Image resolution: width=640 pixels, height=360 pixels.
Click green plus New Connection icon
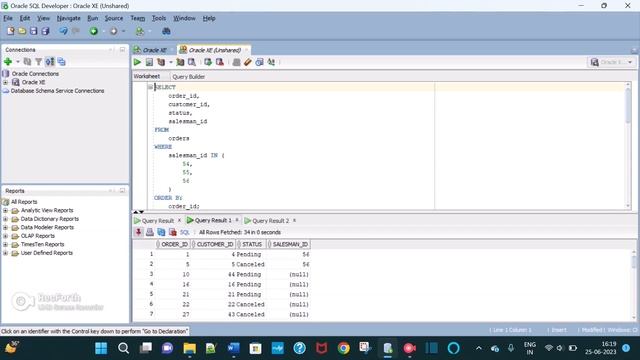8,62
